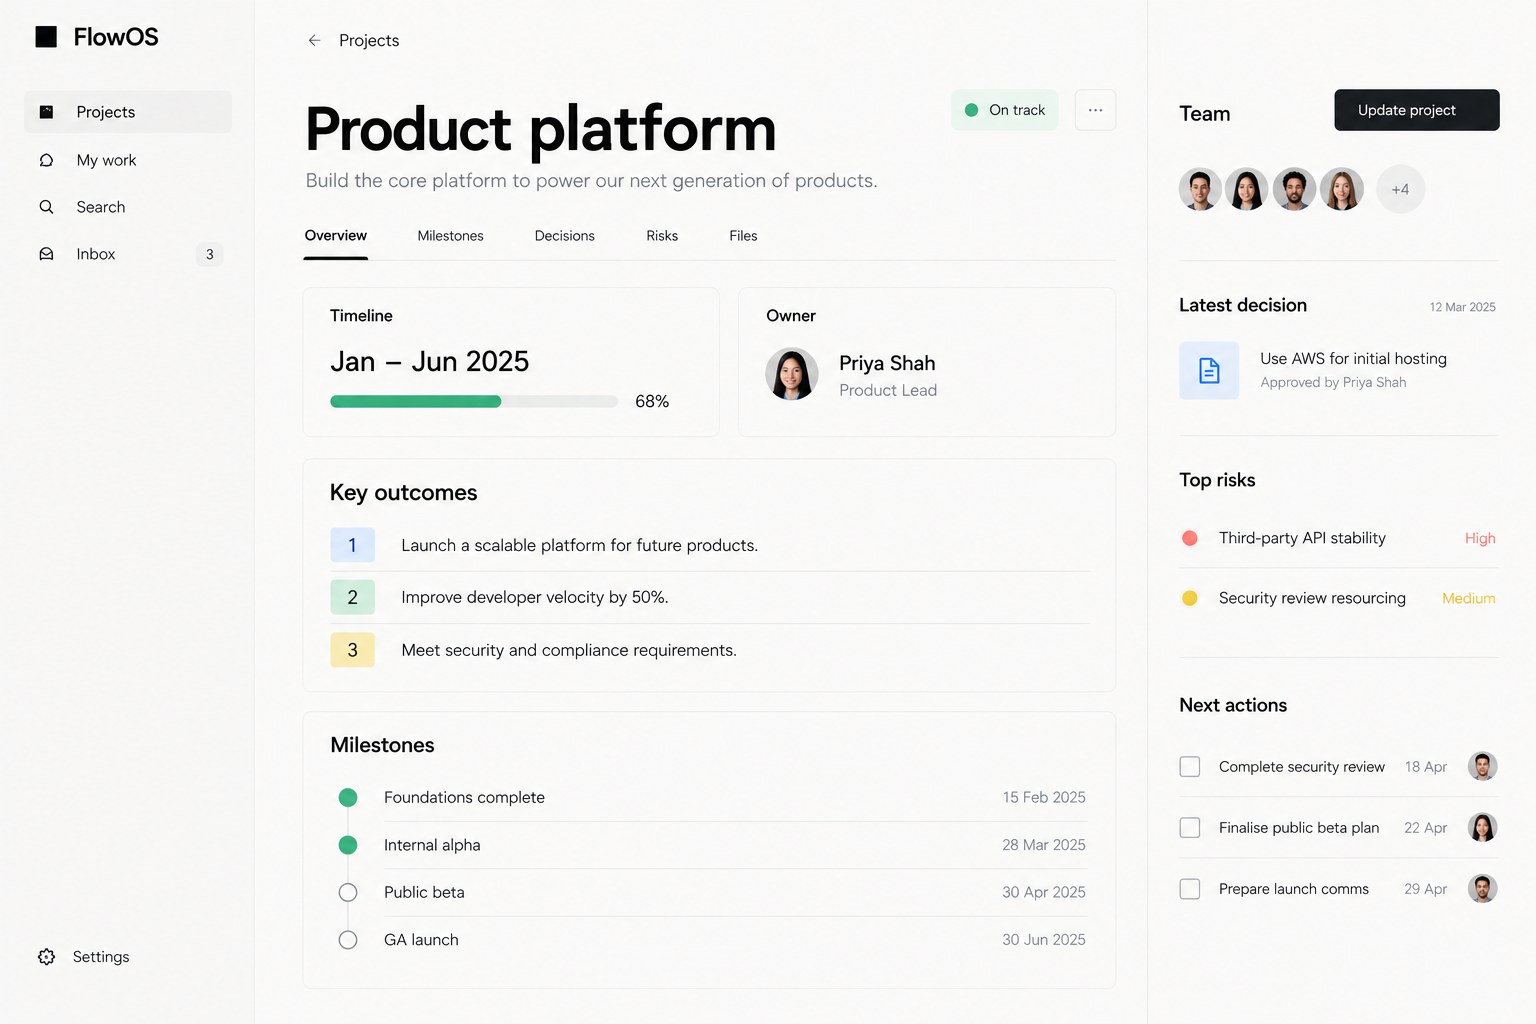Select the Overview tab

(x=336, y=236)
